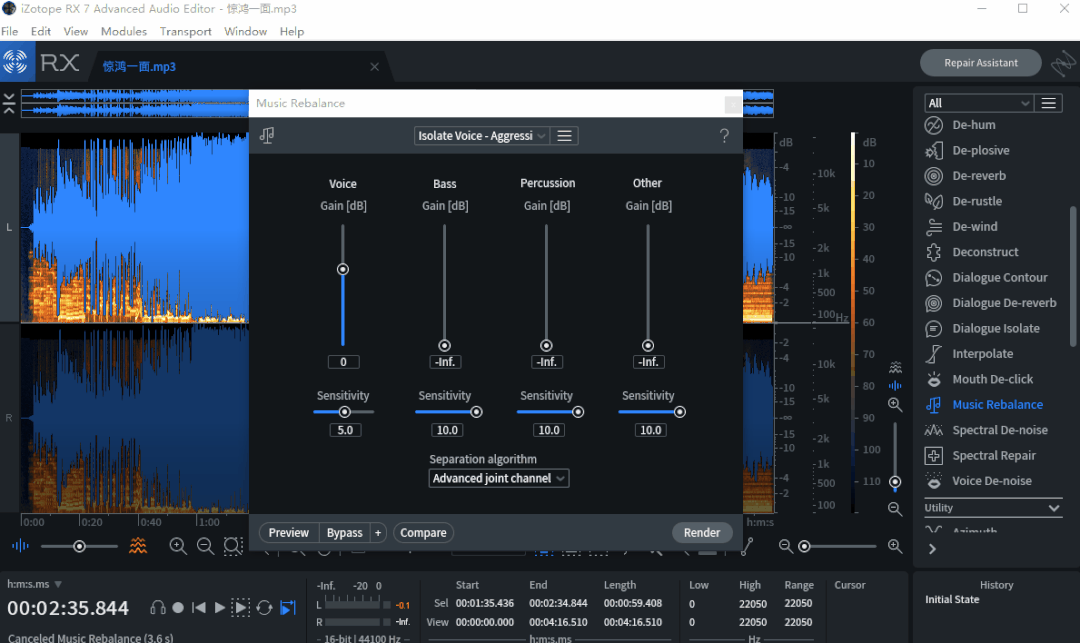Viewport: 1080px width, 643px height.
Task: Click the rewind to start button
Action: coord(199,608)
